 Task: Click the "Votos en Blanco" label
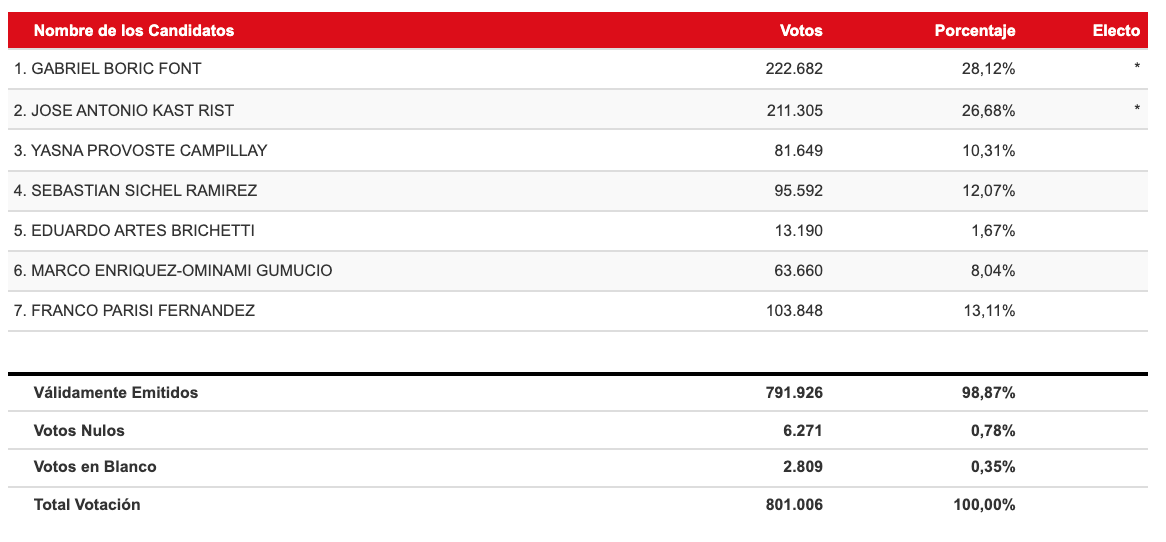95,466
